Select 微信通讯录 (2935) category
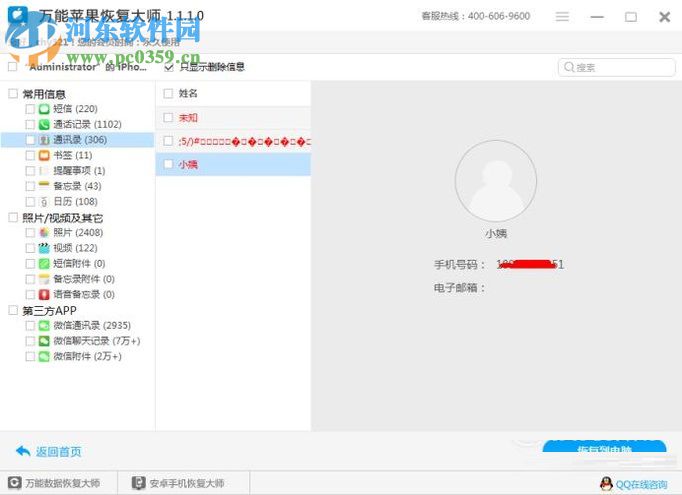Screen dimensions: 682x495 92,325
